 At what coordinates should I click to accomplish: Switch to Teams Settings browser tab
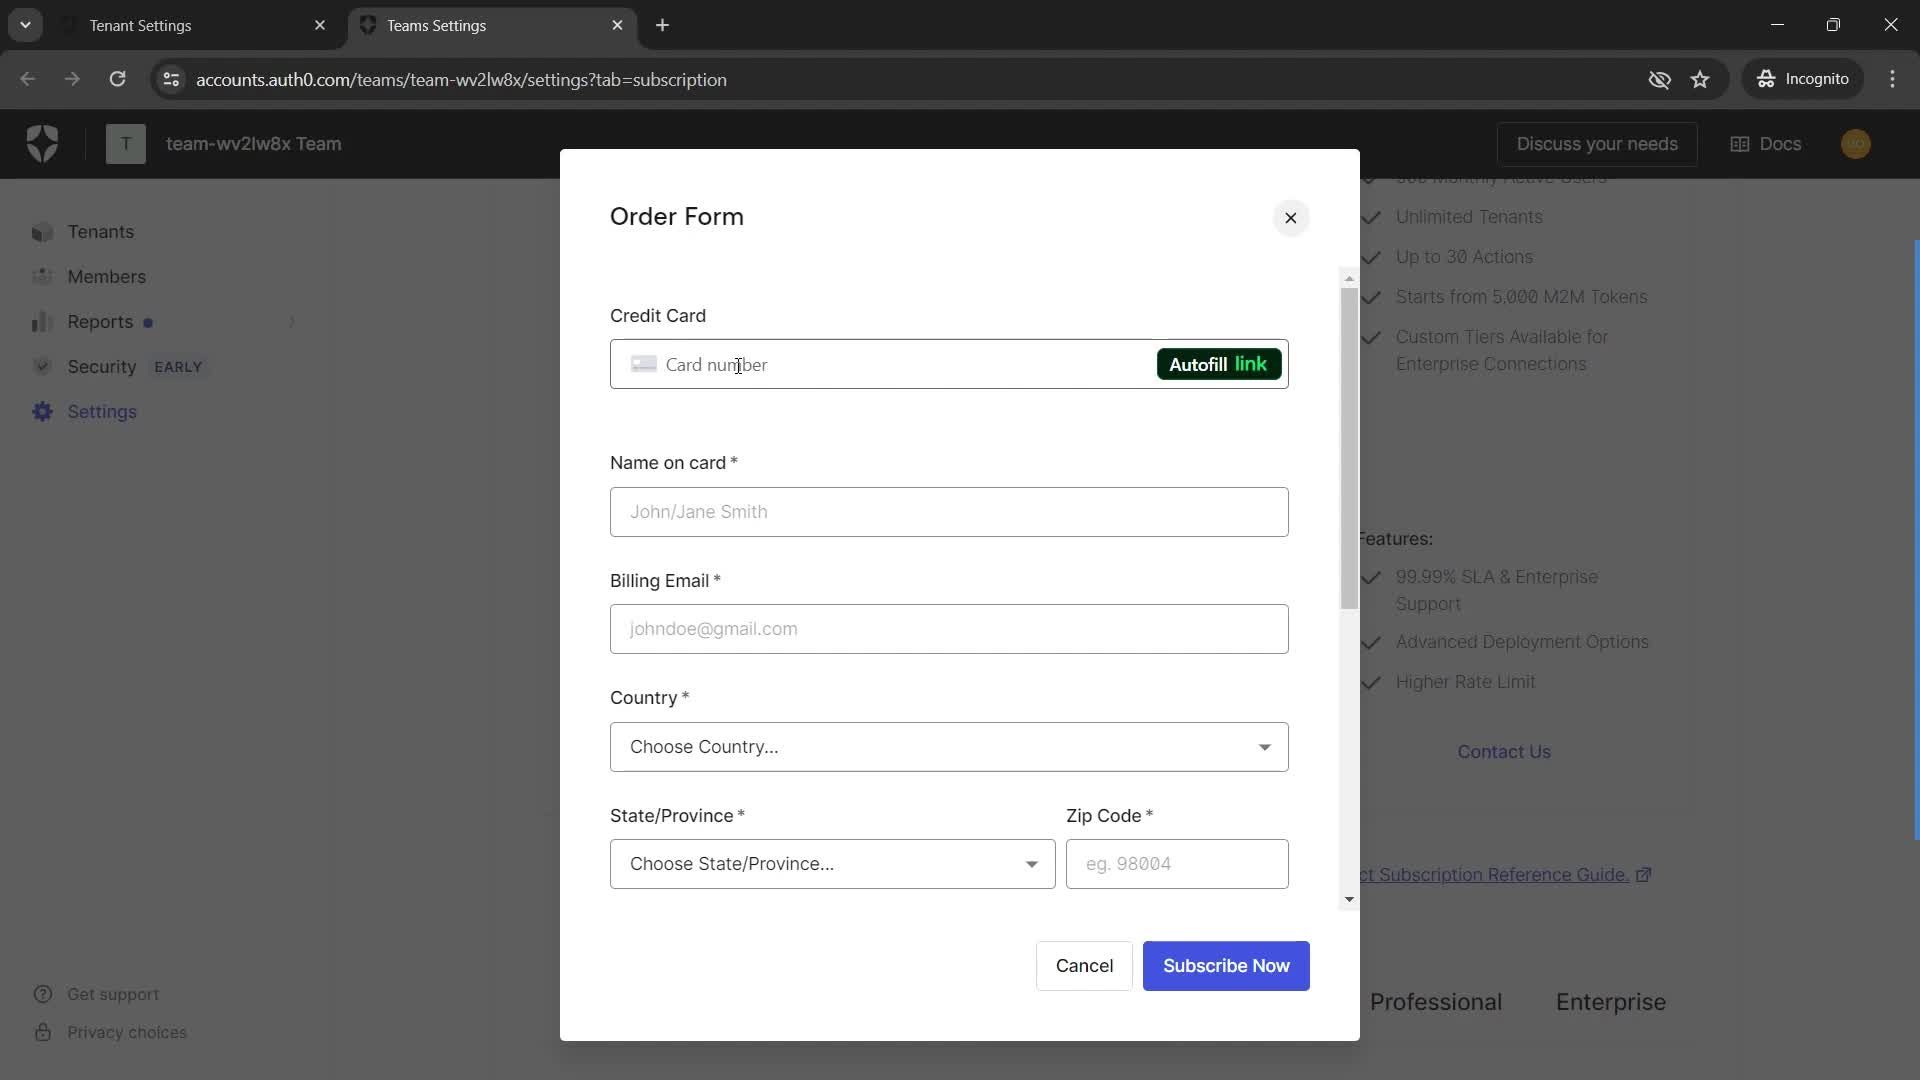pyautogui.click(x=490, y=25)
